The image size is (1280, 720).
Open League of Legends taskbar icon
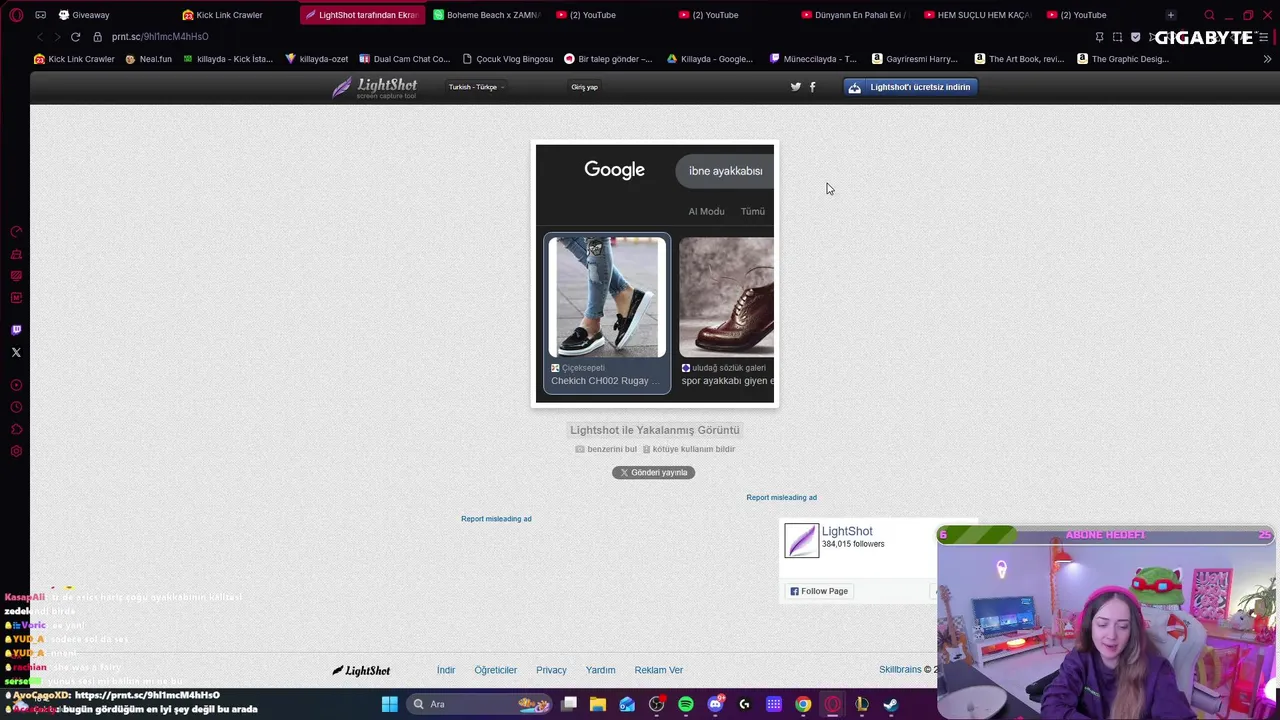(x=861, y=704)
